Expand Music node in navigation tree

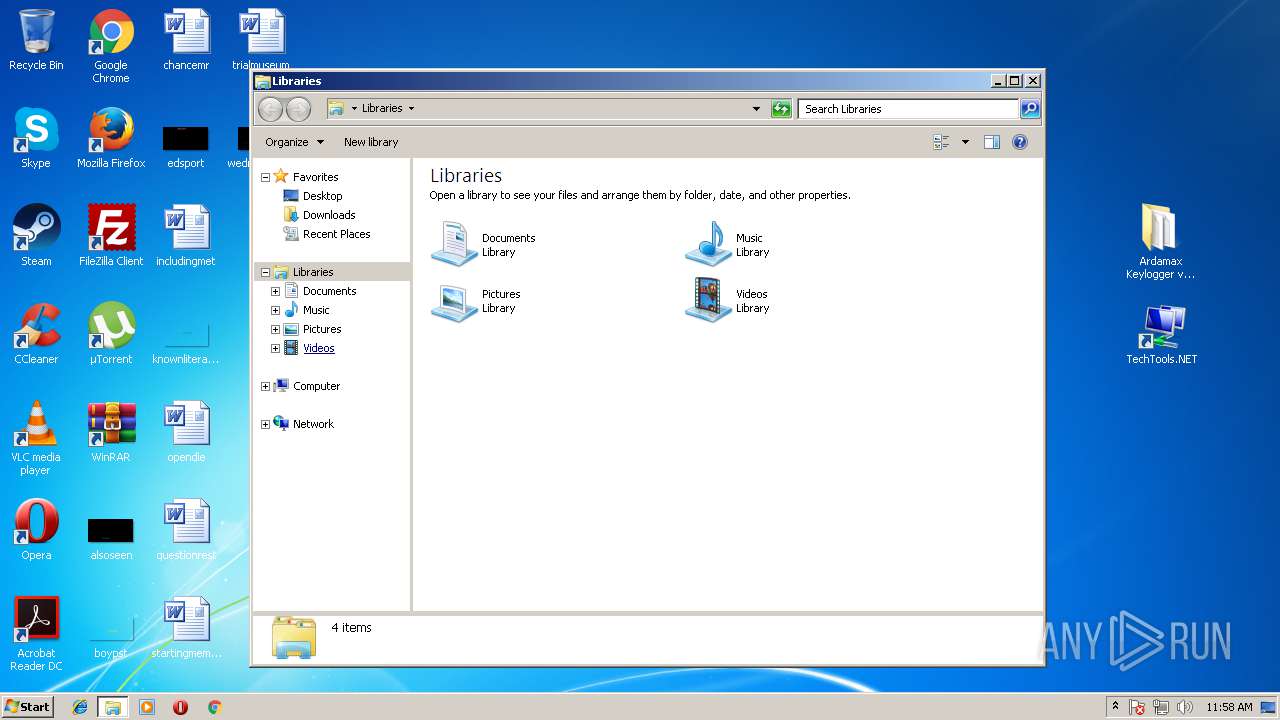pyautogui.click(x=275, y=310)
